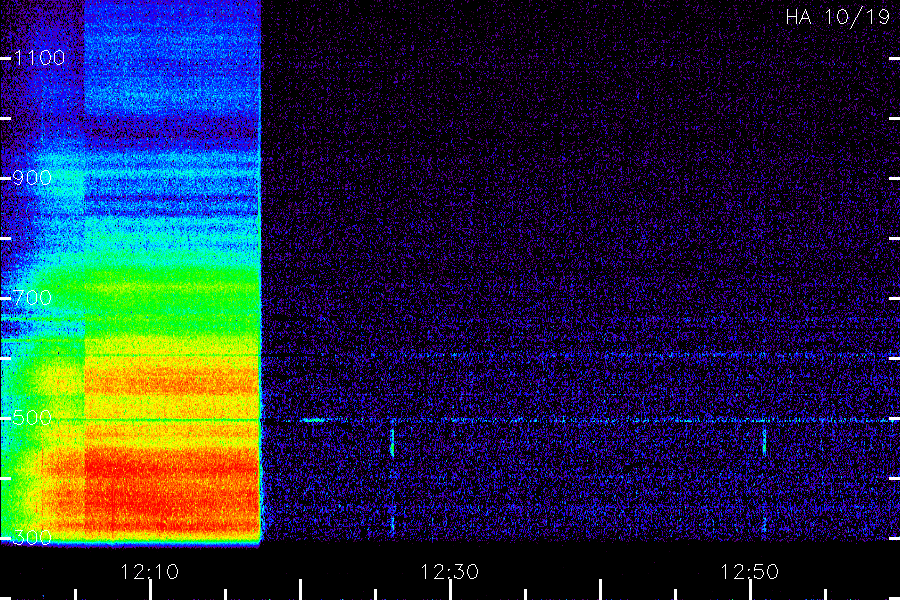900x600 pixels.
Task: Click the 12:30 time axis label
Action: [449, 572]
